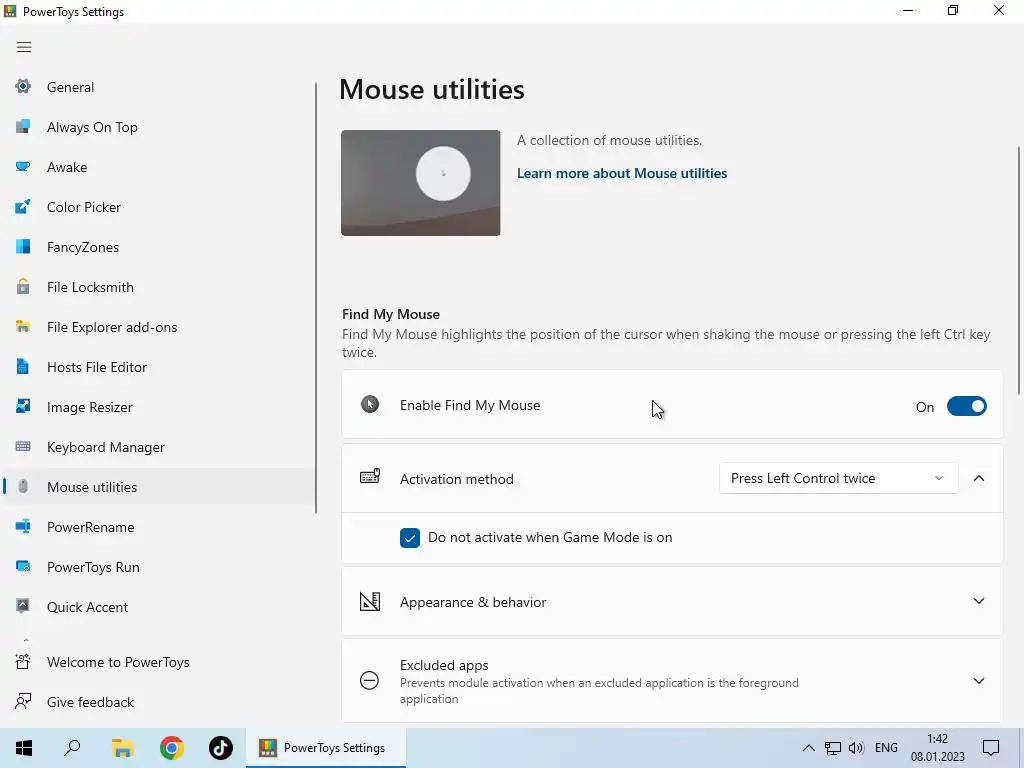Open the notification center icon
1024x768 pixels.
991,748
